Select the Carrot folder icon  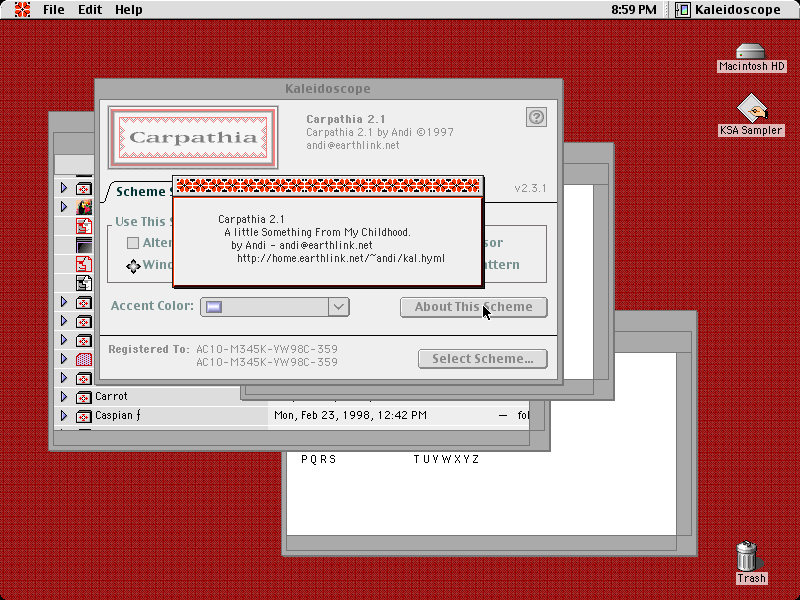click(x=84, y=396)
